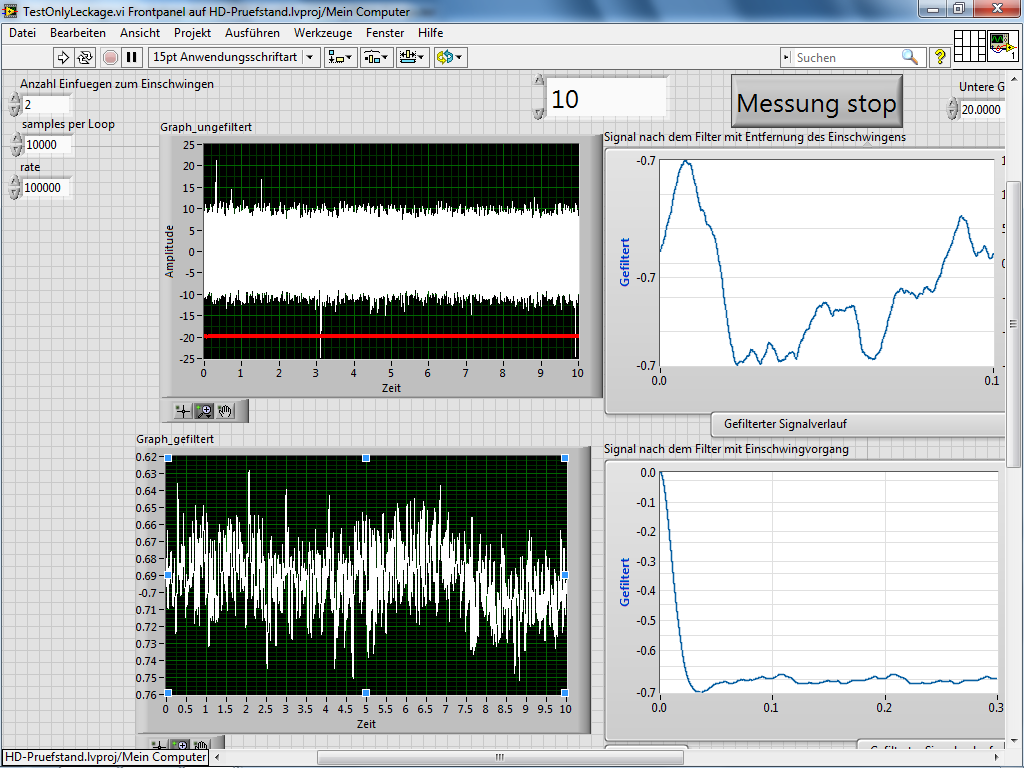Open the Distribute Objects dropdown
The height and width of the screenshot is (768, 1024).
(x=376, y=57)
